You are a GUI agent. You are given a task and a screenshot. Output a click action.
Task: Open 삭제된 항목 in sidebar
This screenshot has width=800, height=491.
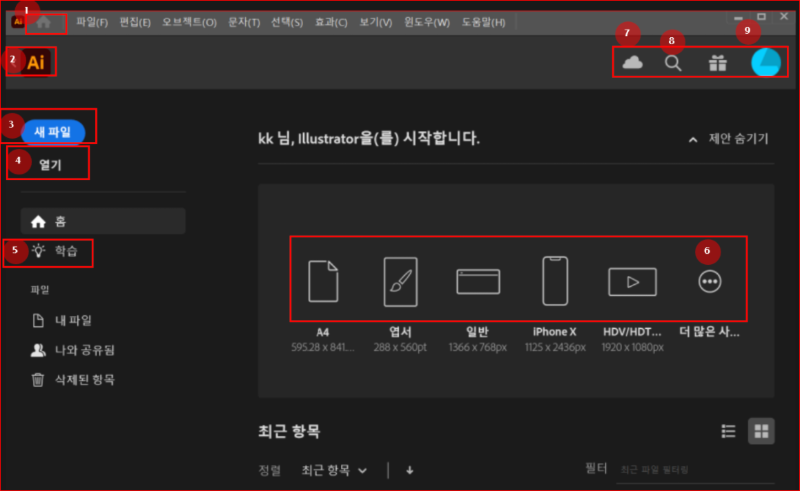click(73, 380)
